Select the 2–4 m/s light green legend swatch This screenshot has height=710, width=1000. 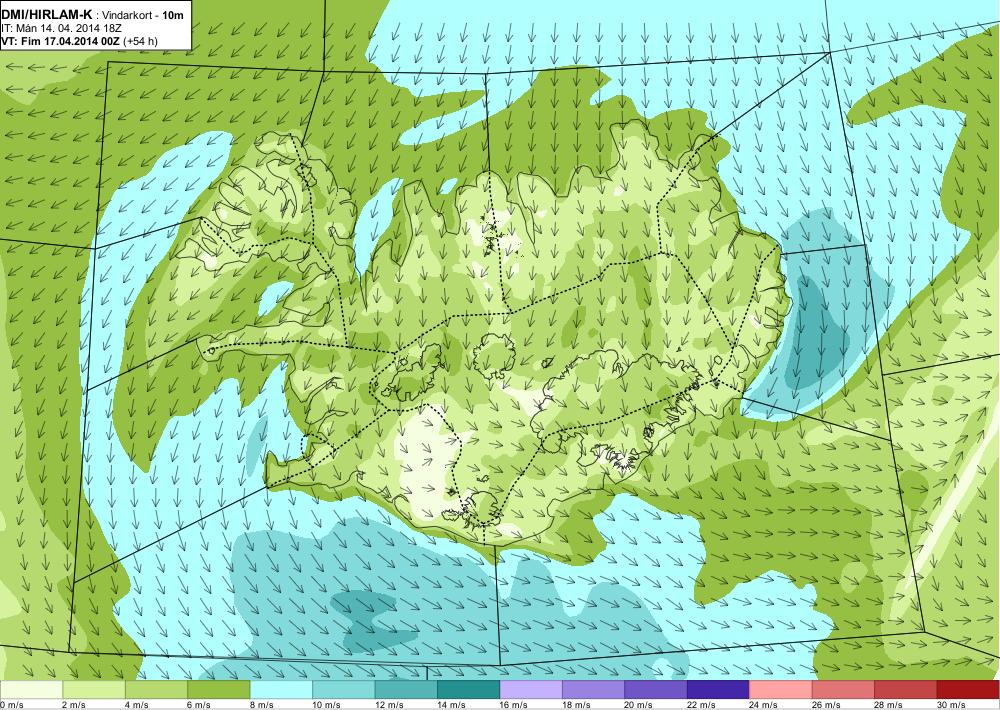[x=94, y=690]
